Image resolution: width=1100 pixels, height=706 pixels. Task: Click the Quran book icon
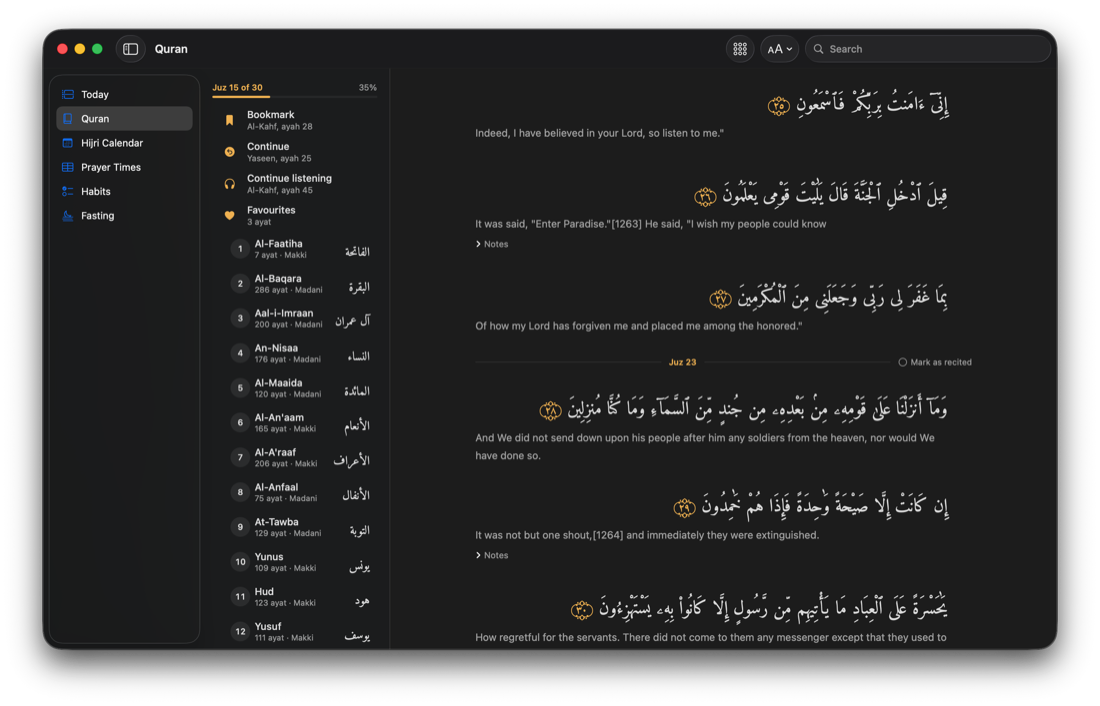(x=68, y=119)
